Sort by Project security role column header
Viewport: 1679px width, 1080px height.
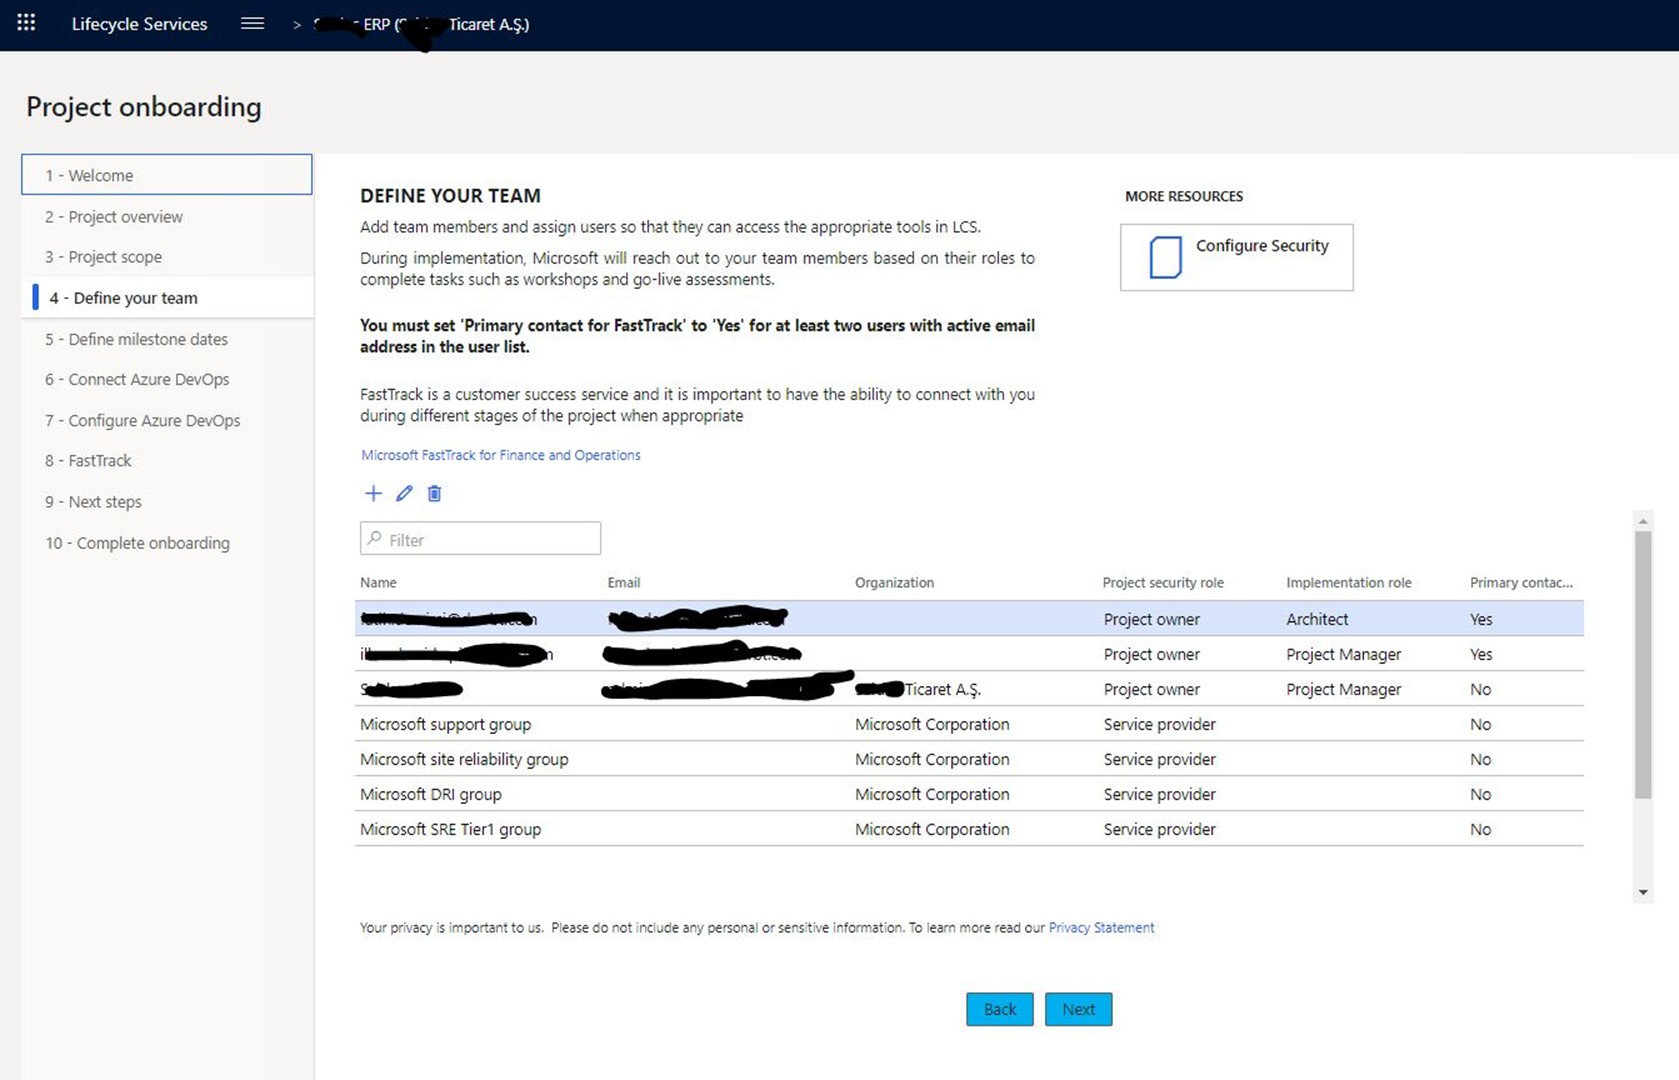click(1162, 582)
